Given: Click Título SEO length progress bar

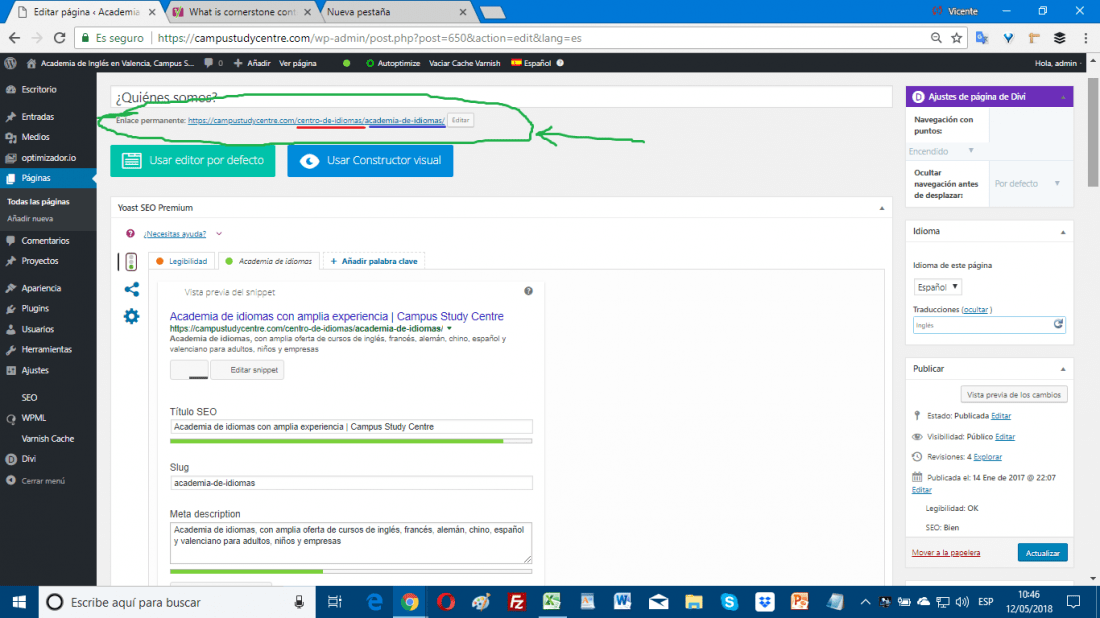Looking at the screenshot, I should point(351,441).
